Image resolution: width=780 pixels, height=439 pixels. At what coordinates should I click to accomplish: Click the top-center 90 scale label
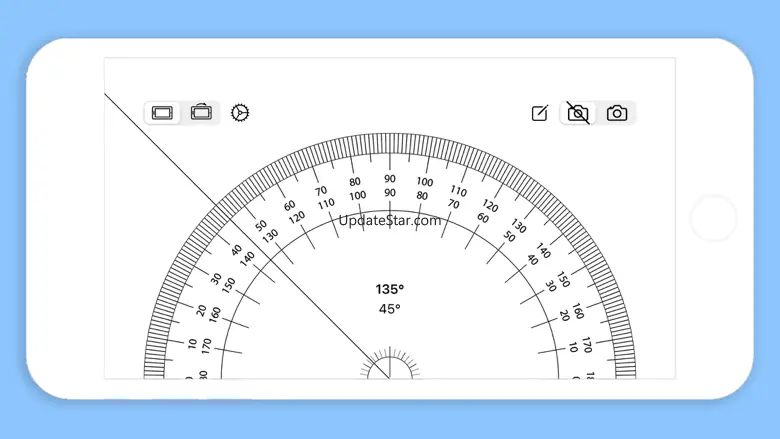click(x=390, y=178)
